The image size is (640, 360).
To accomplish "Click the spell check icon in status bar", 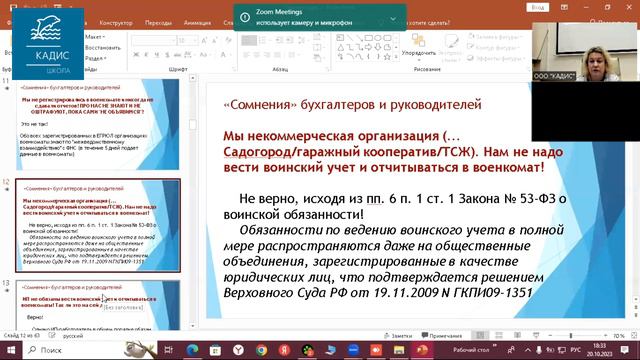I will click(52, 336).
